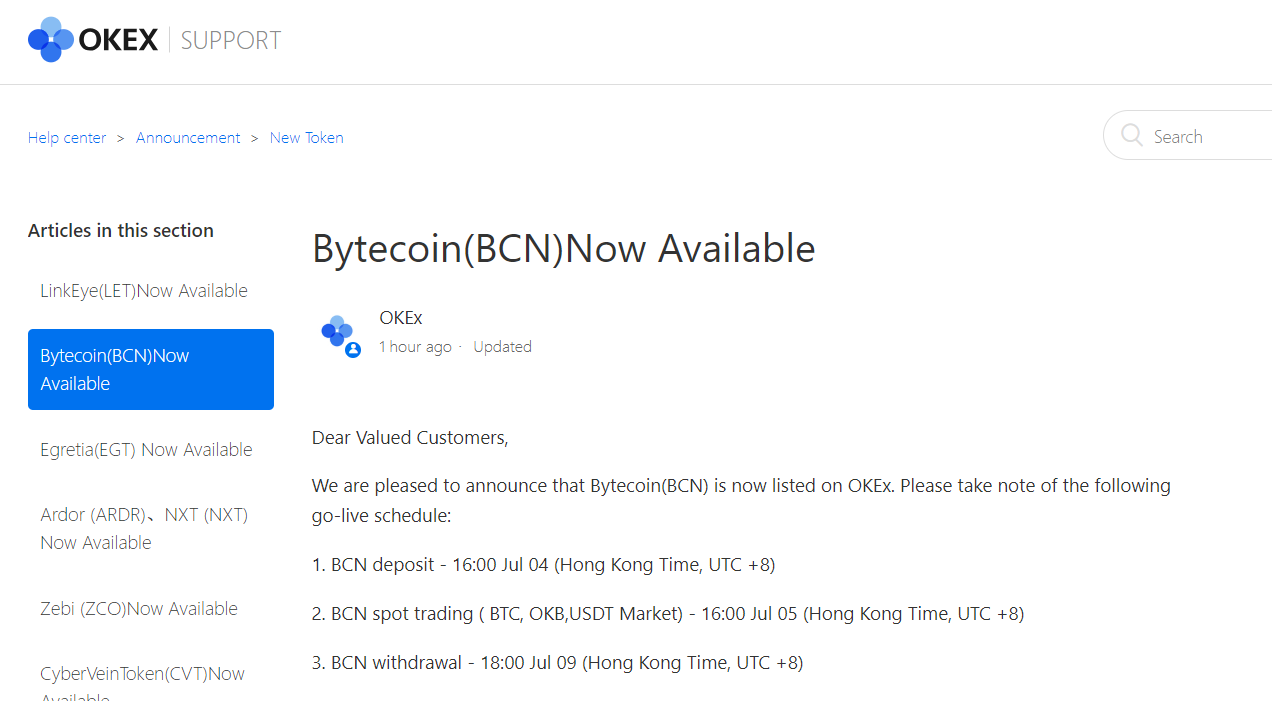Click the OKEX wordmark text
Viewport: 1272px width, 701px height.
click(x=118, y=40)
